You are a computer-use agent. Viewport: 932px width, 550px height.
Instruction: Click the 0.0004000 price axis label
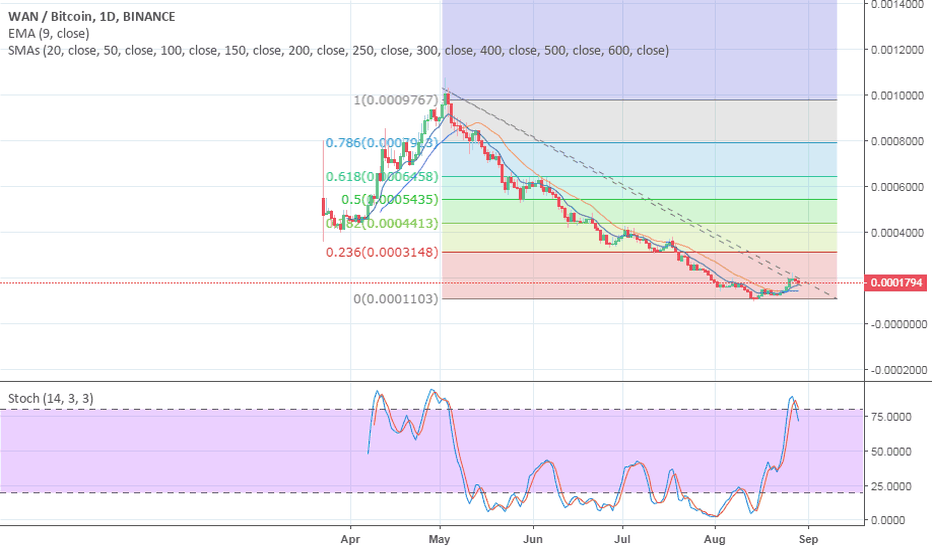pyautogui.click(x=898, y=232)
